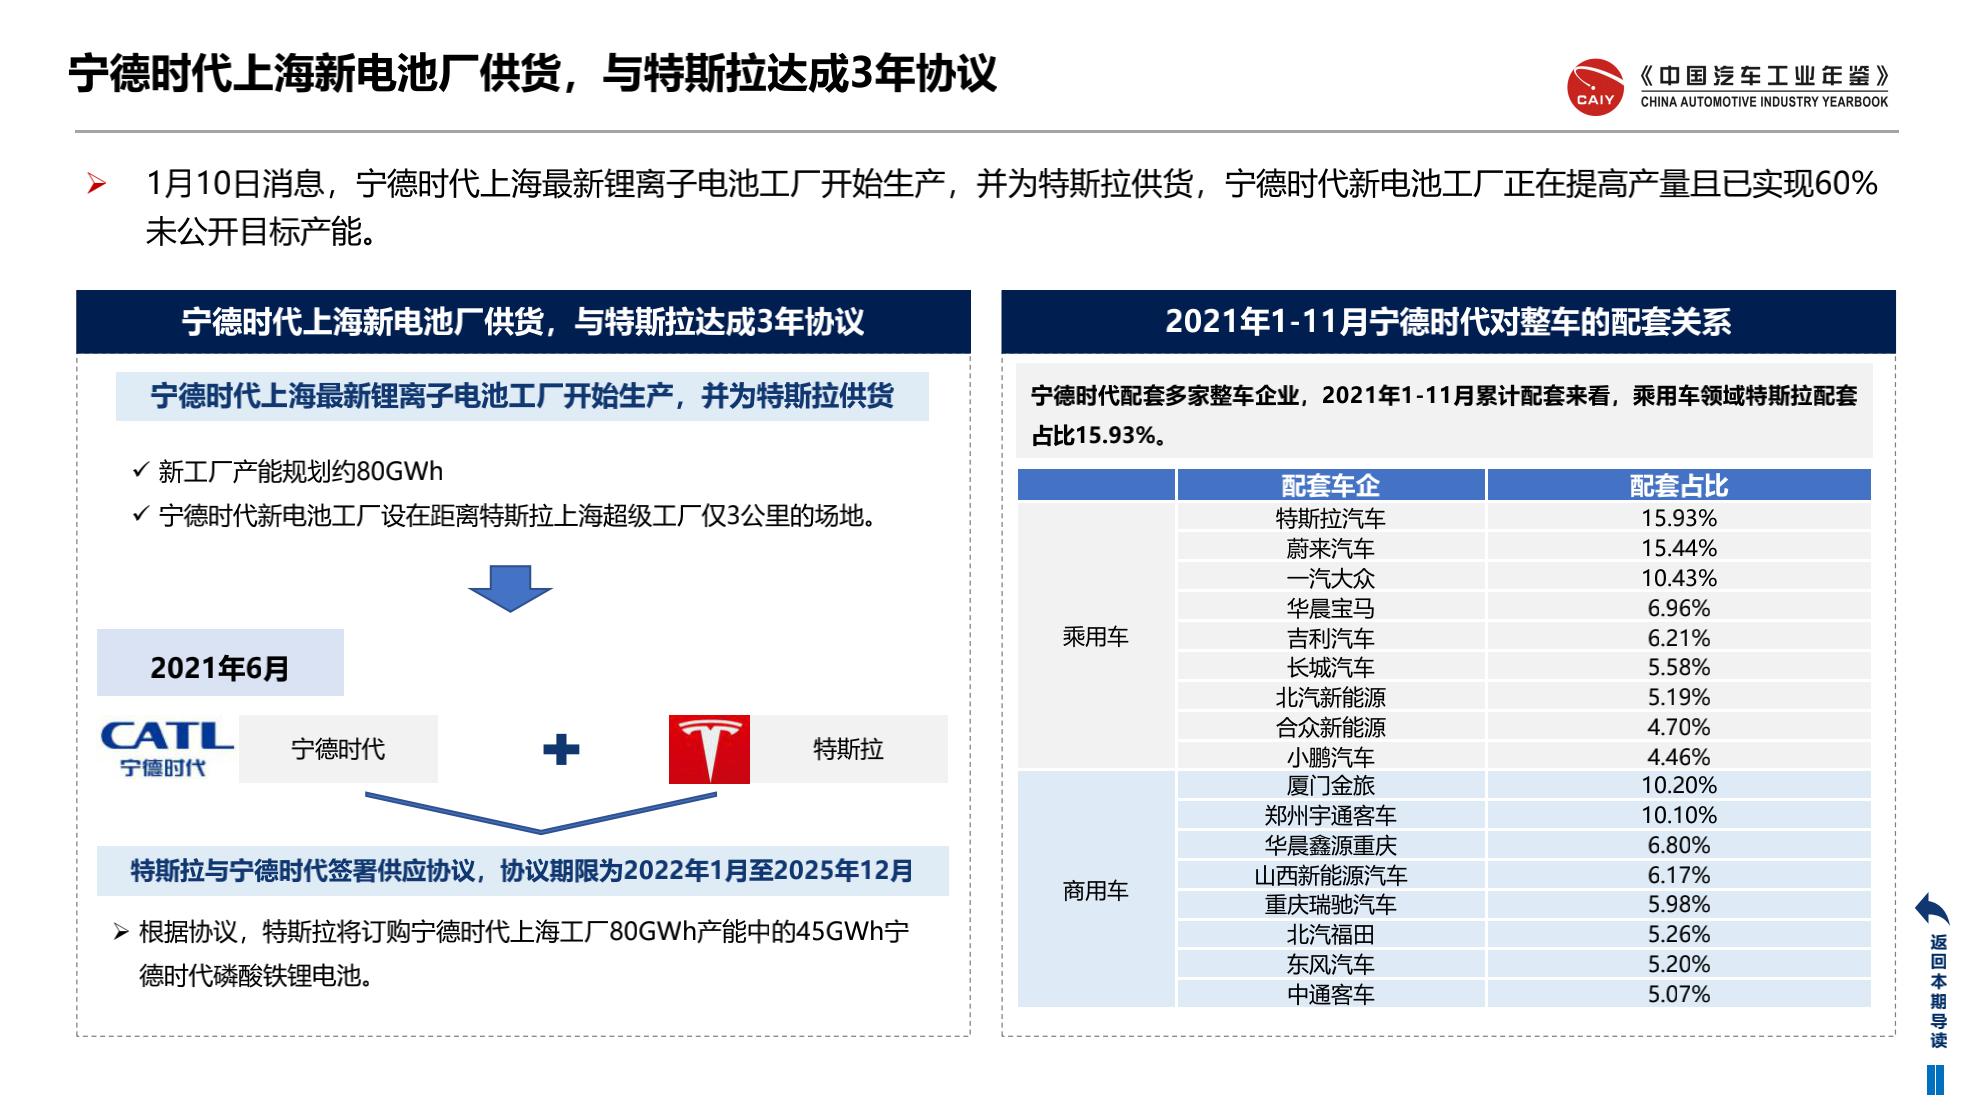Click the return arrow icon
Image resolution: width=1973 pixels, height=1110 pixels.
click(x=1932, y=910)
